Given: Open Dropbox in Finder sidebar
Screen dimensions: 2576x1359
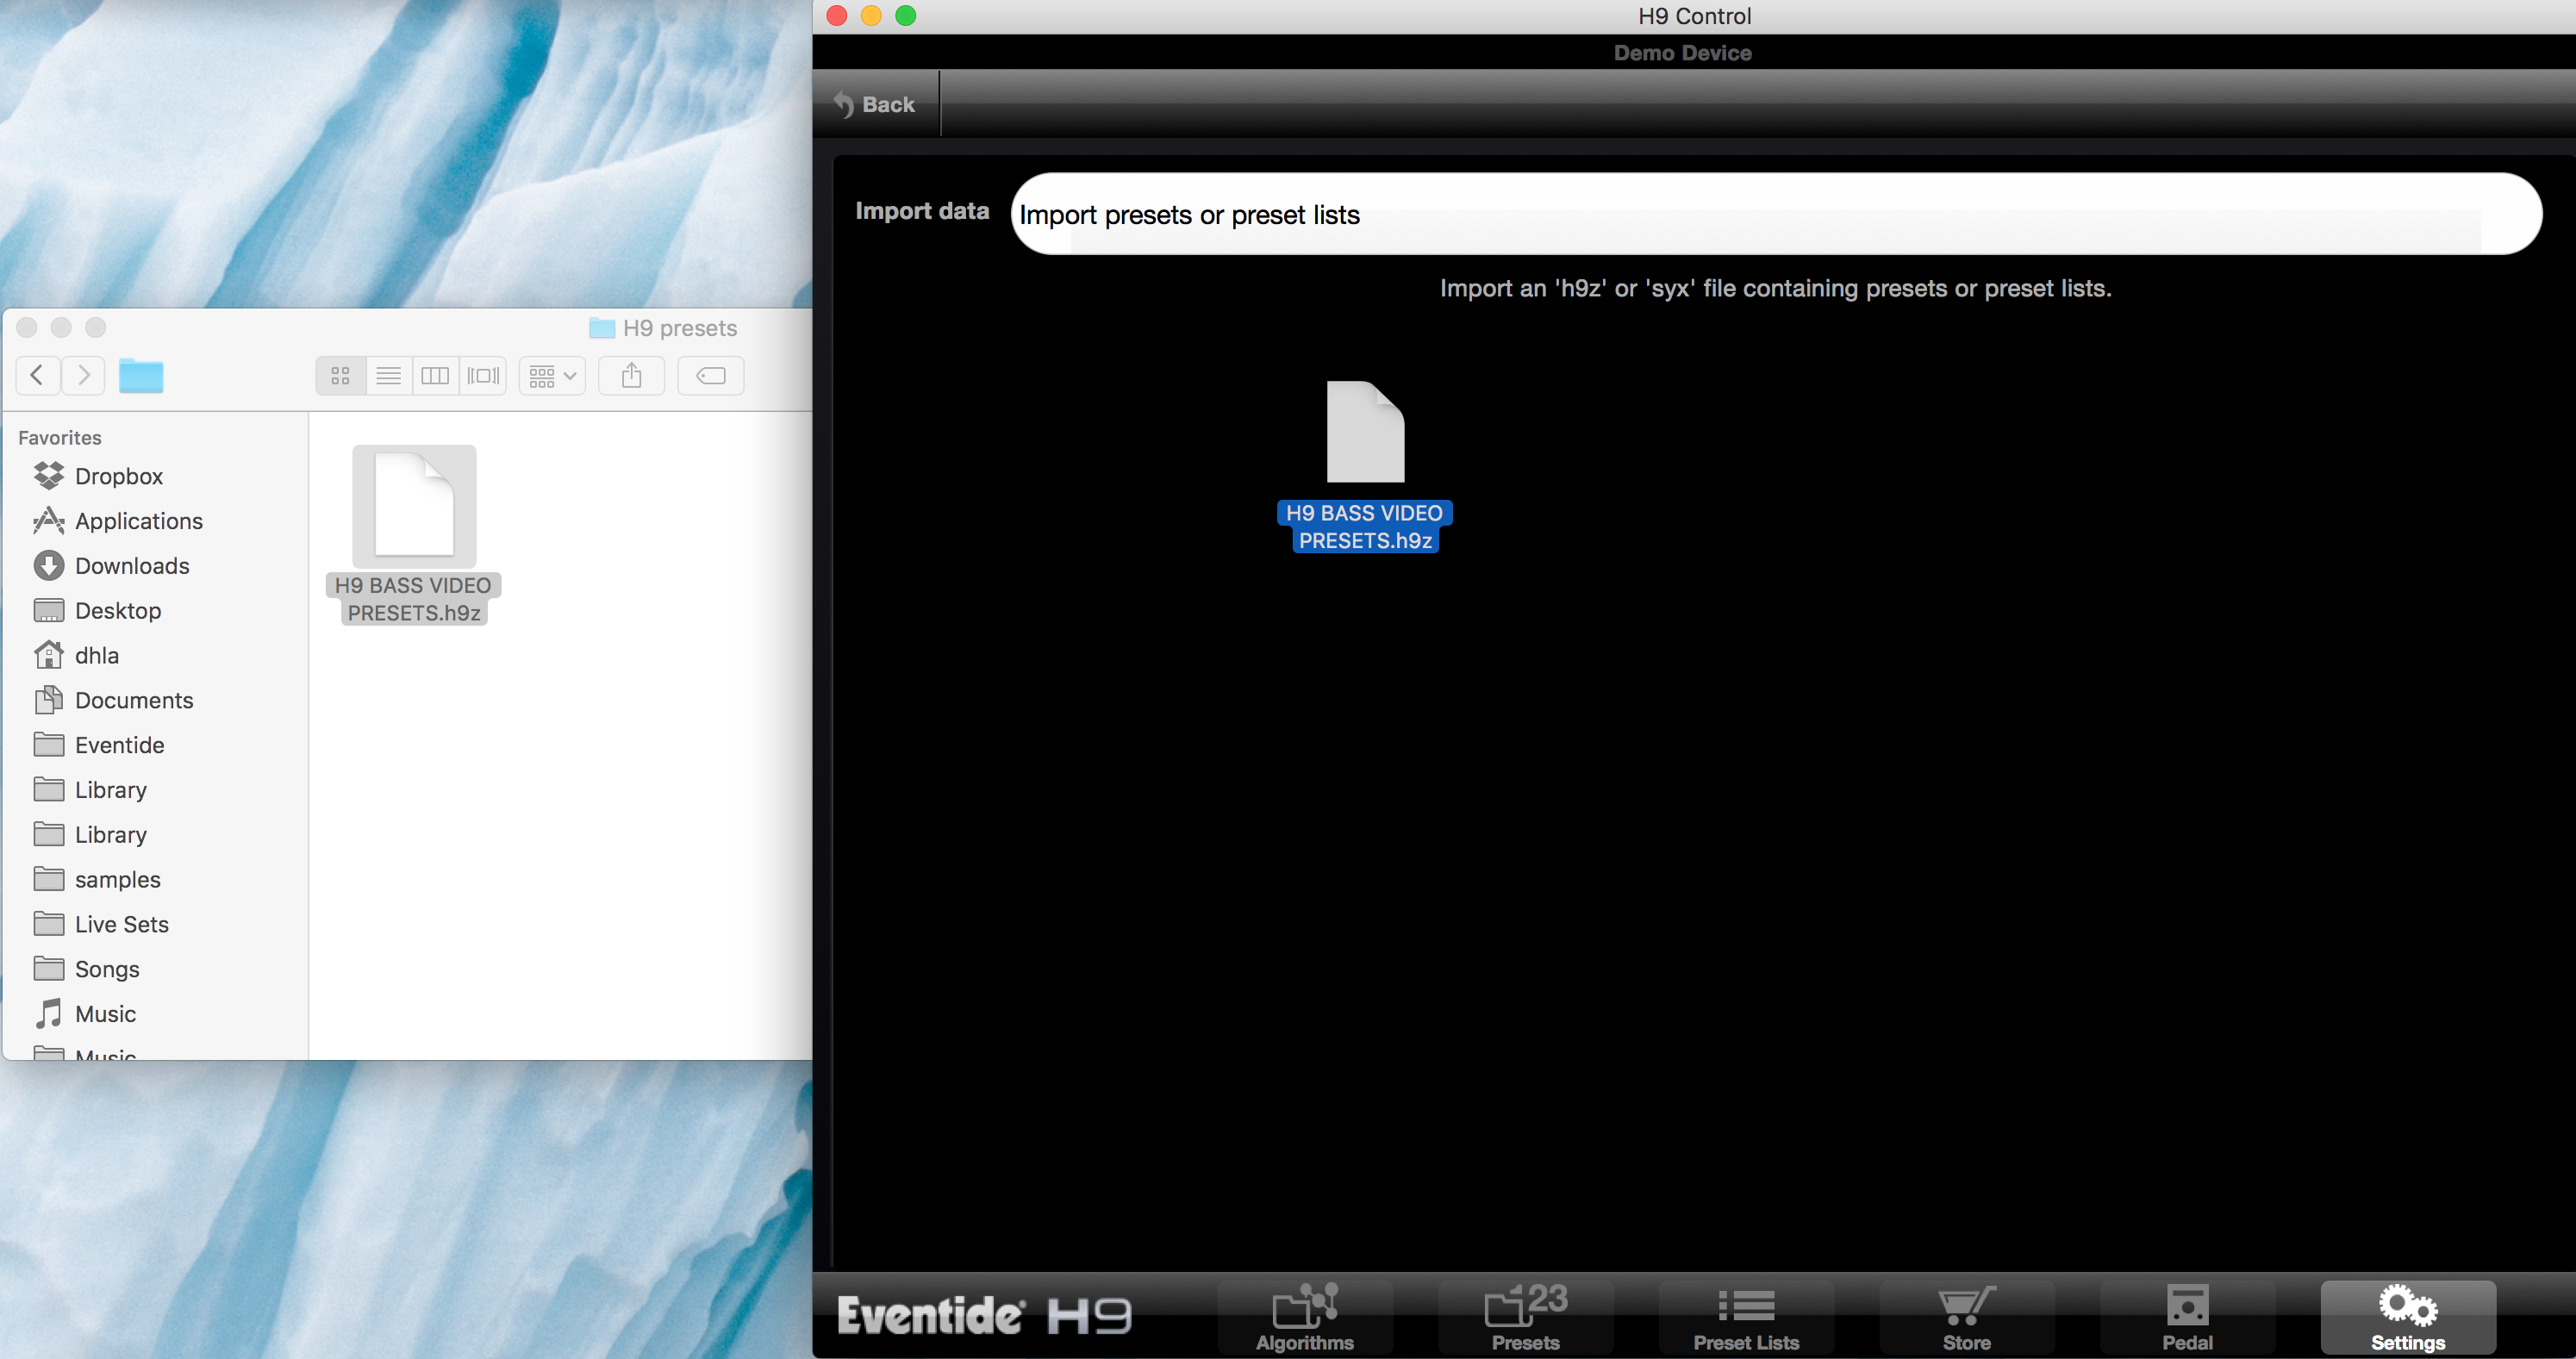Looking at the screenshot, I should 119,476.
